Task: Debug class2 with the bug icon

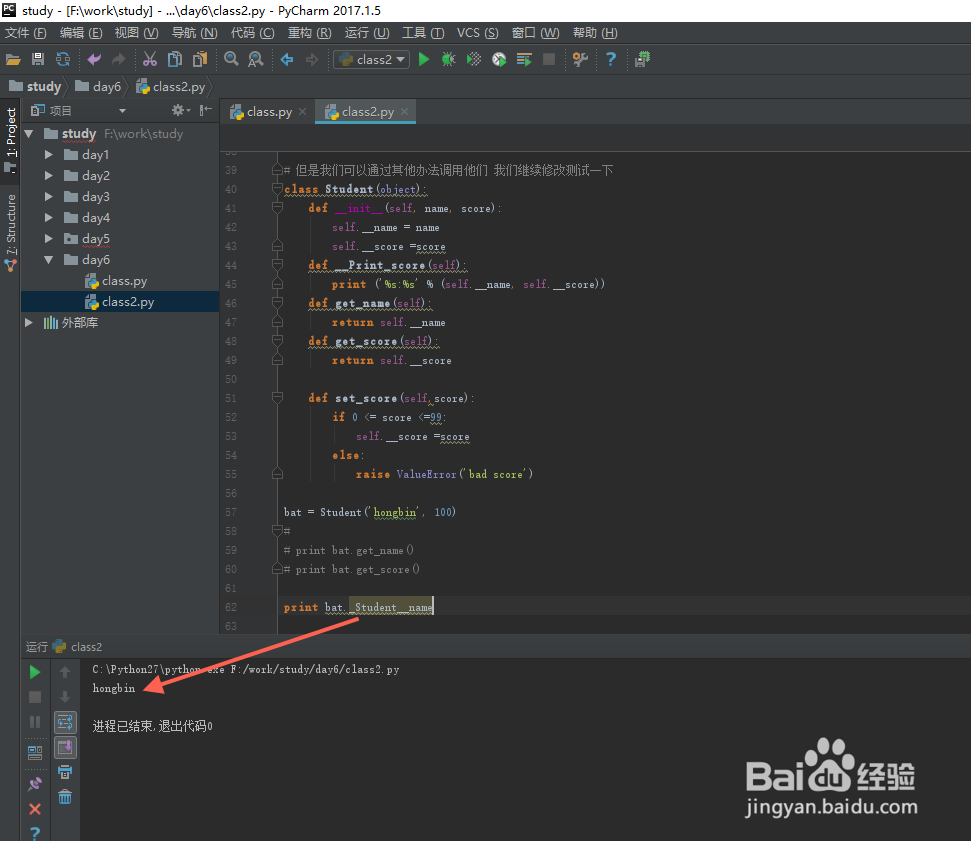Action: pos(448,59)
